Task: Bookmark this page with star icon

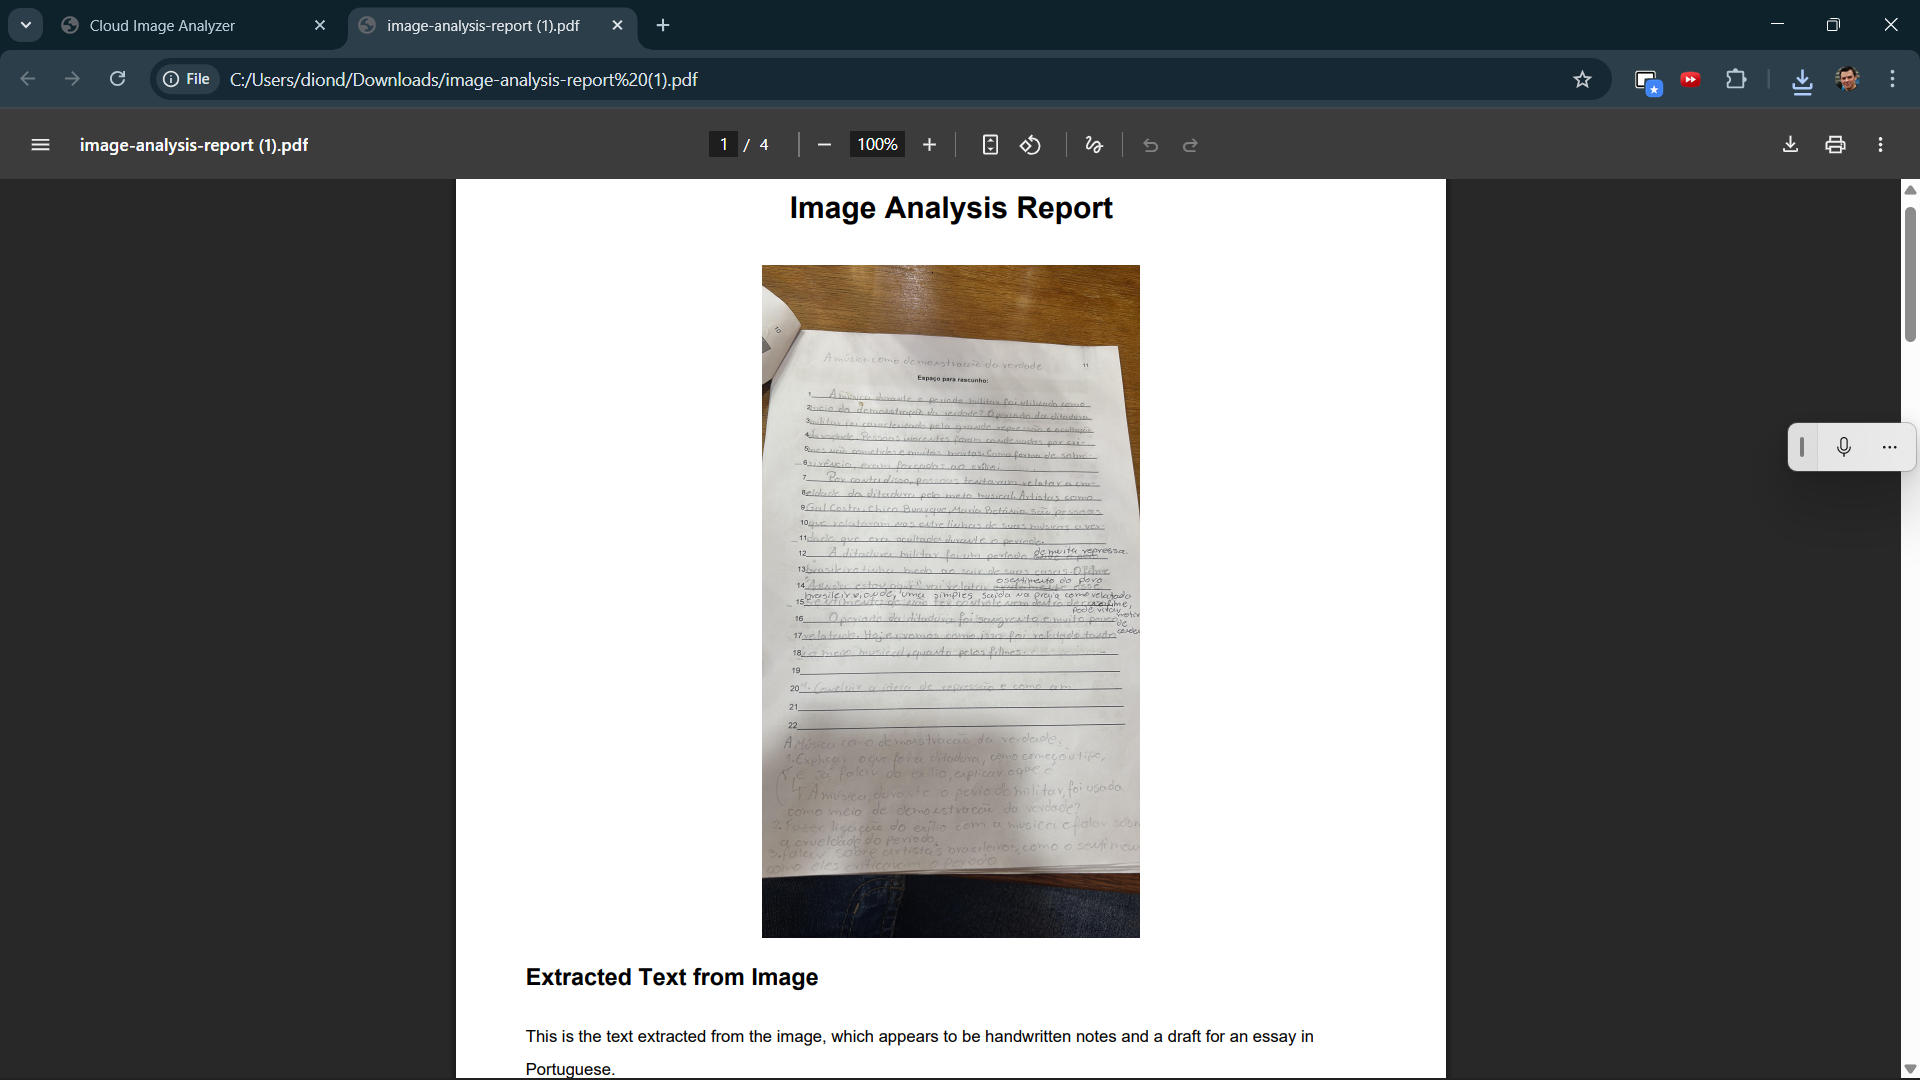Action: 1582,79
